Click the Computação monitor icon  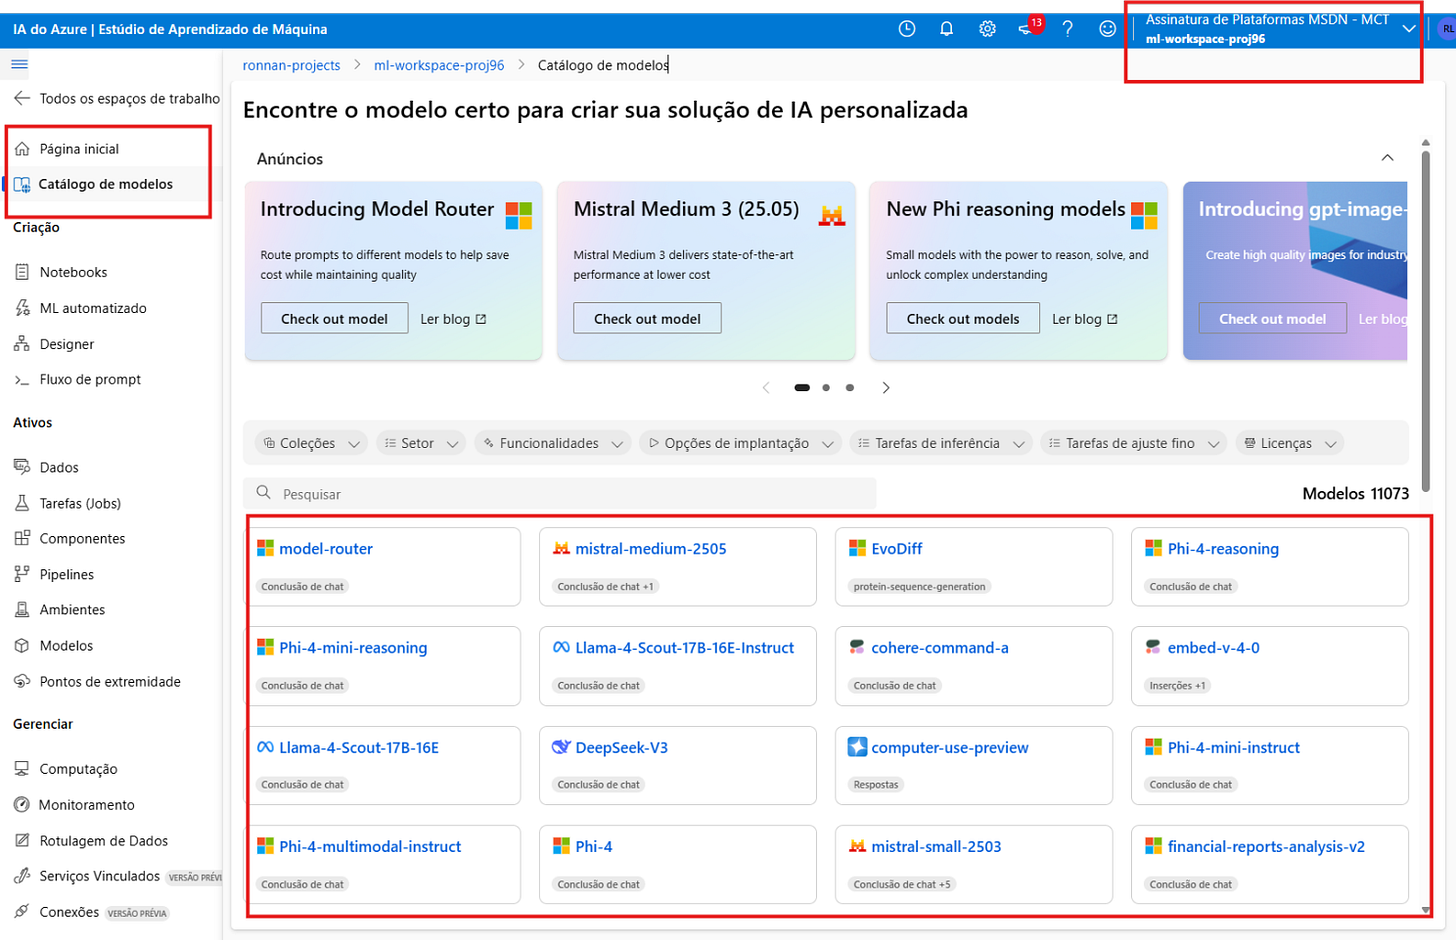22,769
